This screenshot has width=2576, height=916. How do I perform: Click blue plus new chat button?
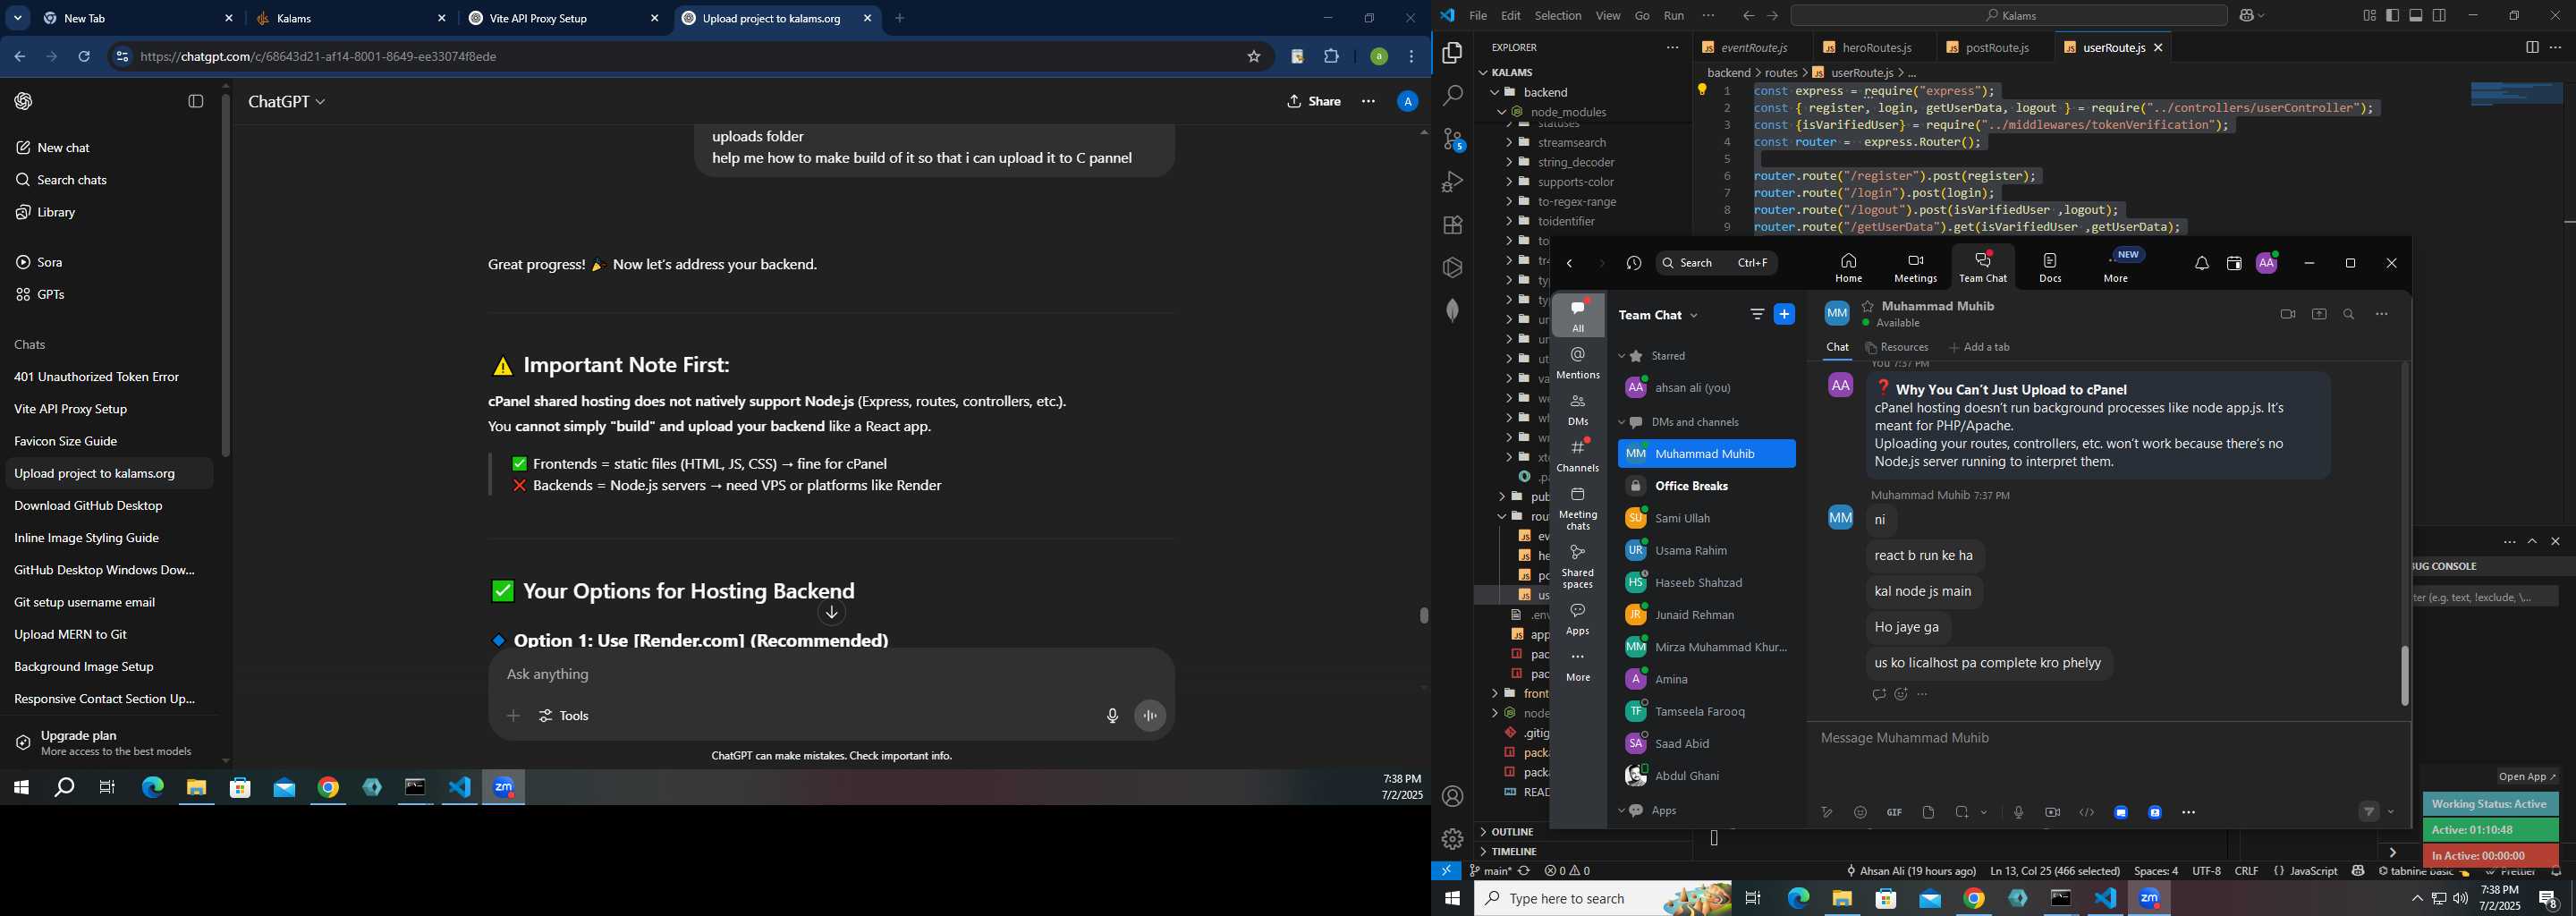1784,315
